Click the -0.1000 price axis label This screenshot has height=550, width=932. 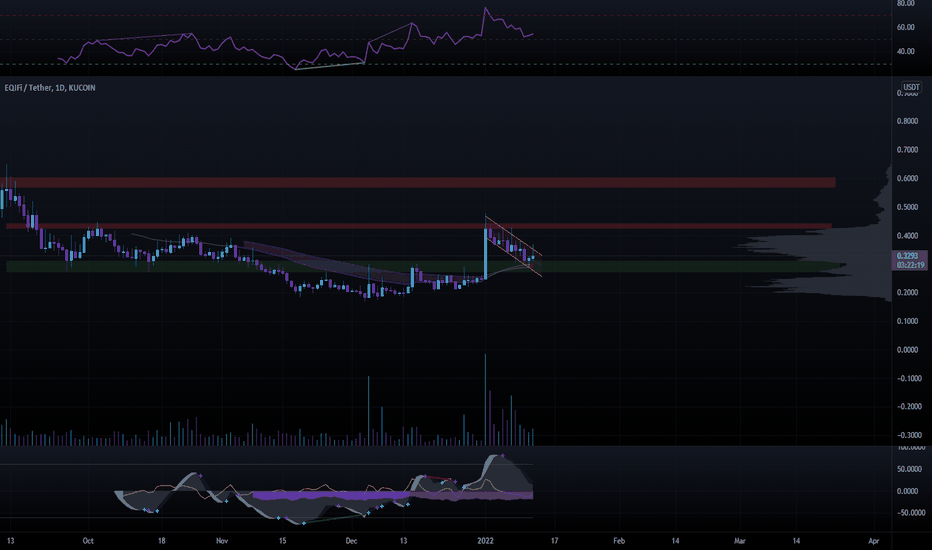[x=909, y=378]
